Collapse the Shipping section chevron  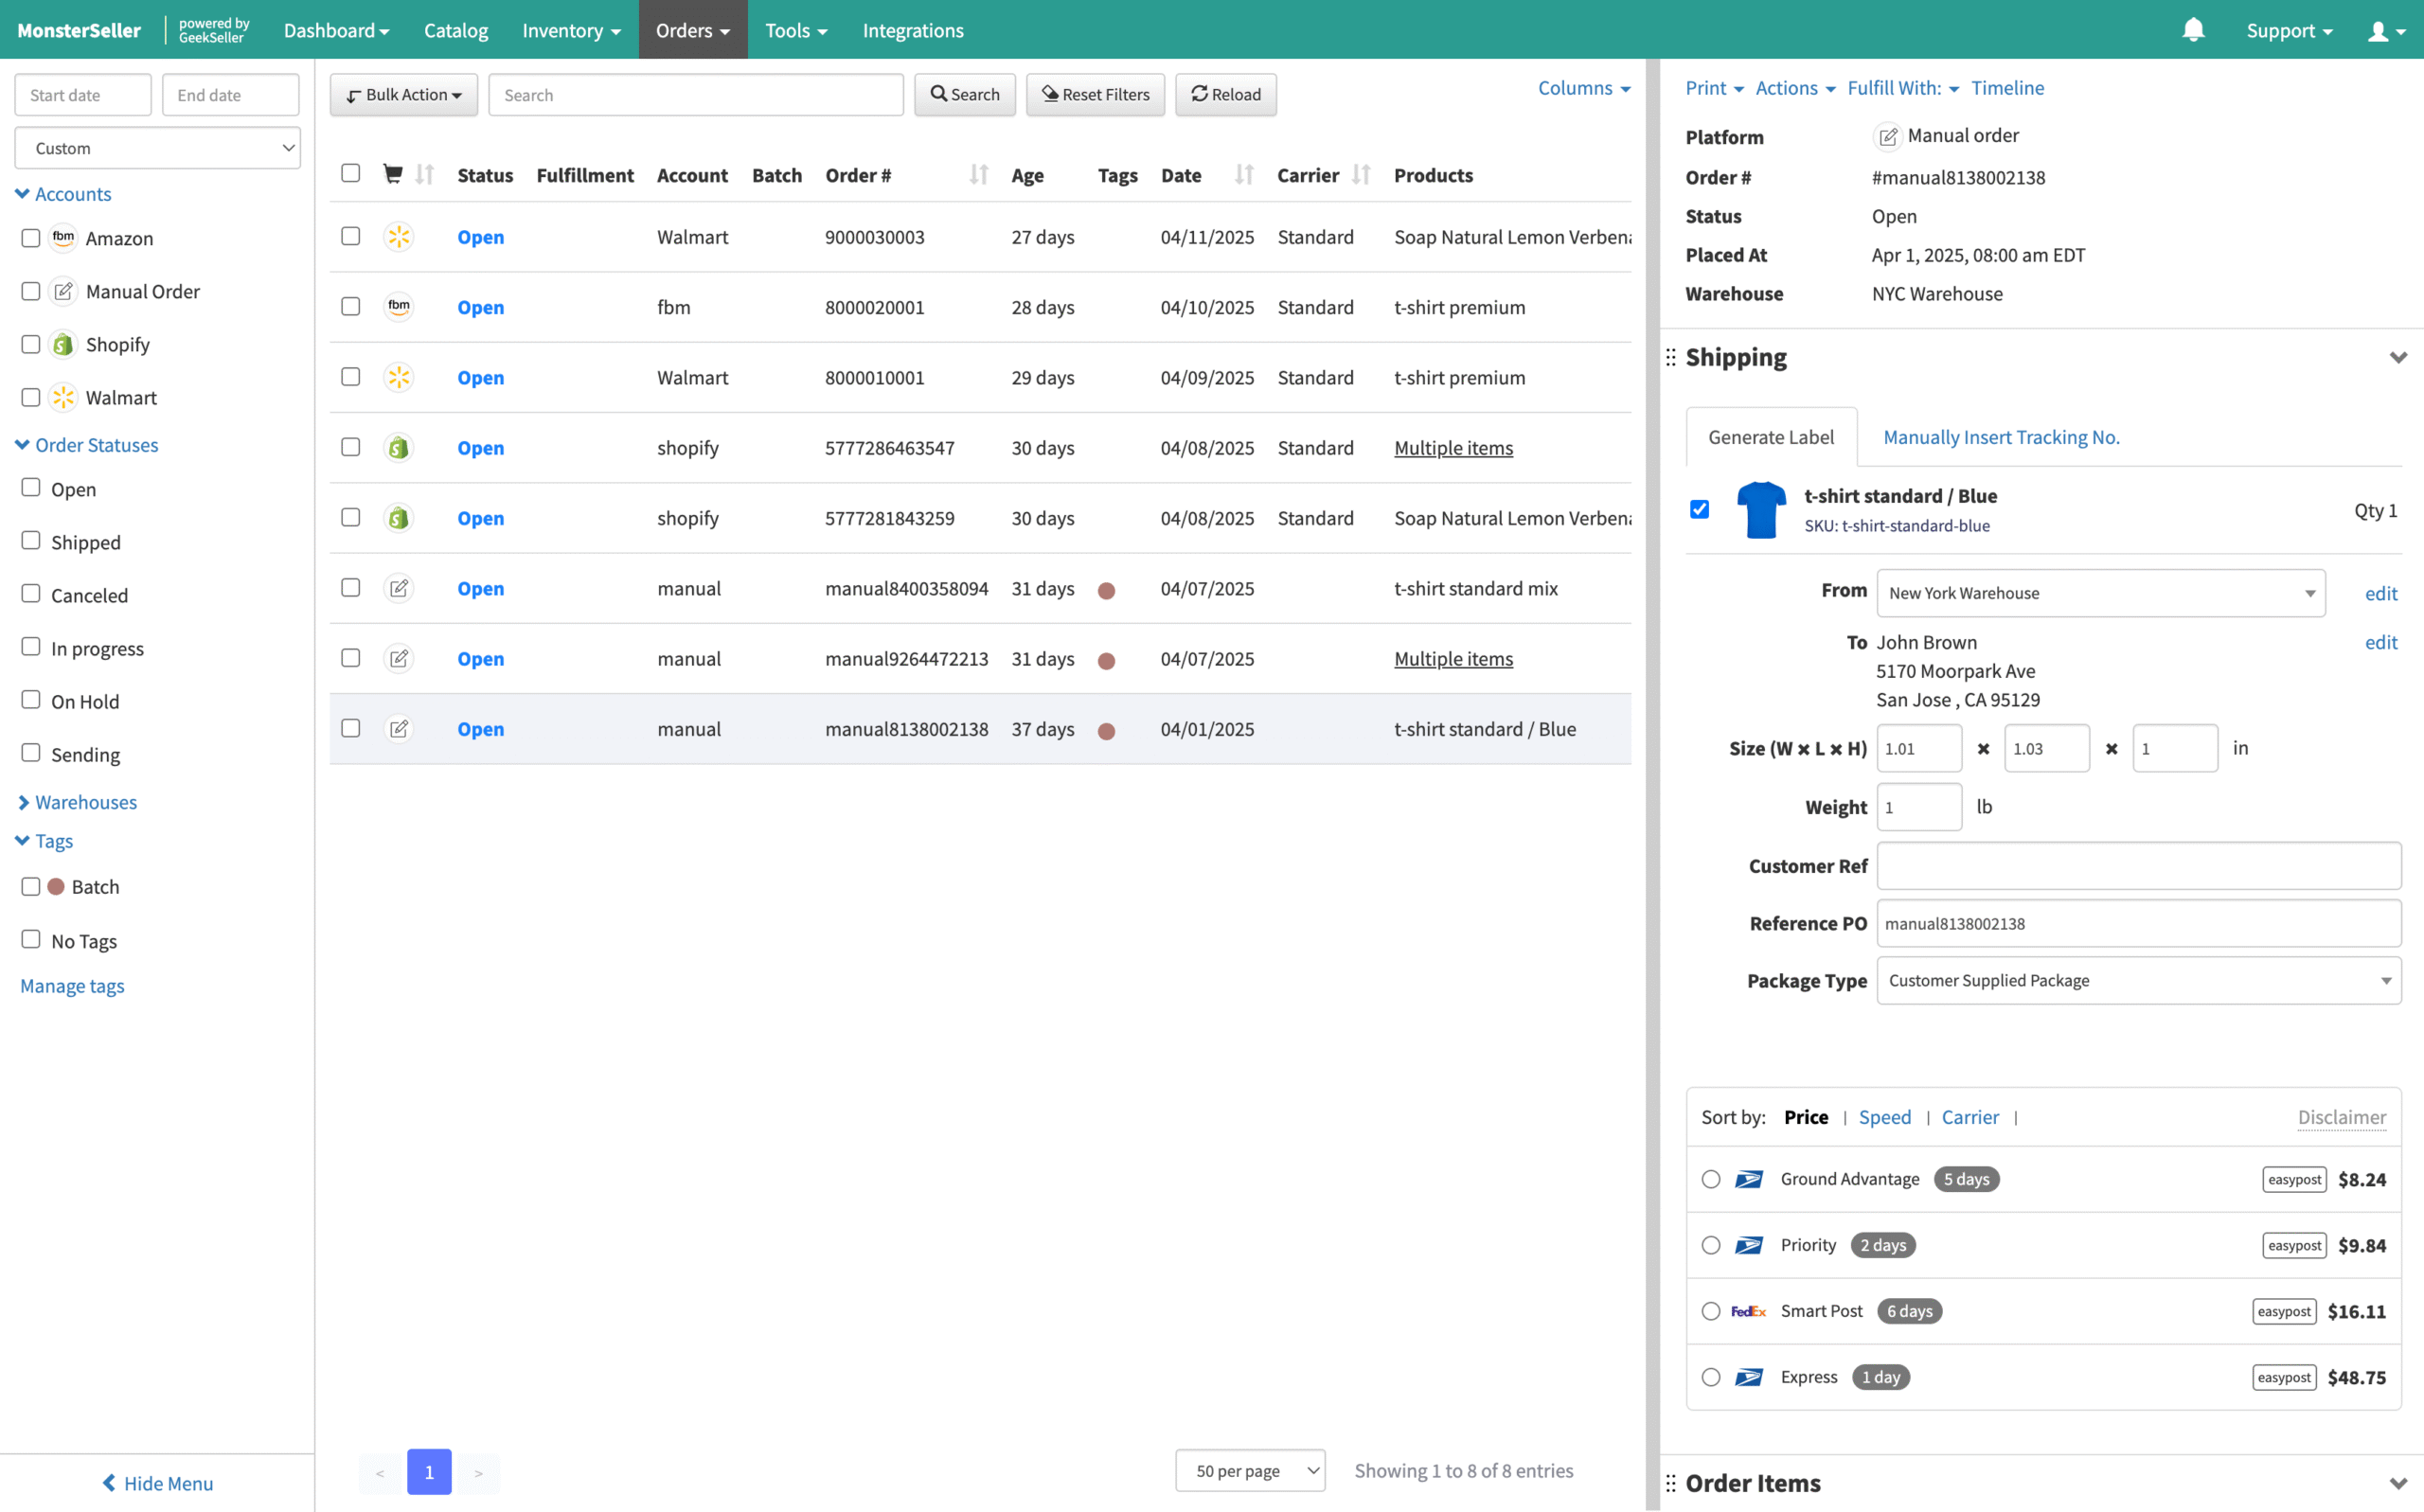[x=2397, y=357]
